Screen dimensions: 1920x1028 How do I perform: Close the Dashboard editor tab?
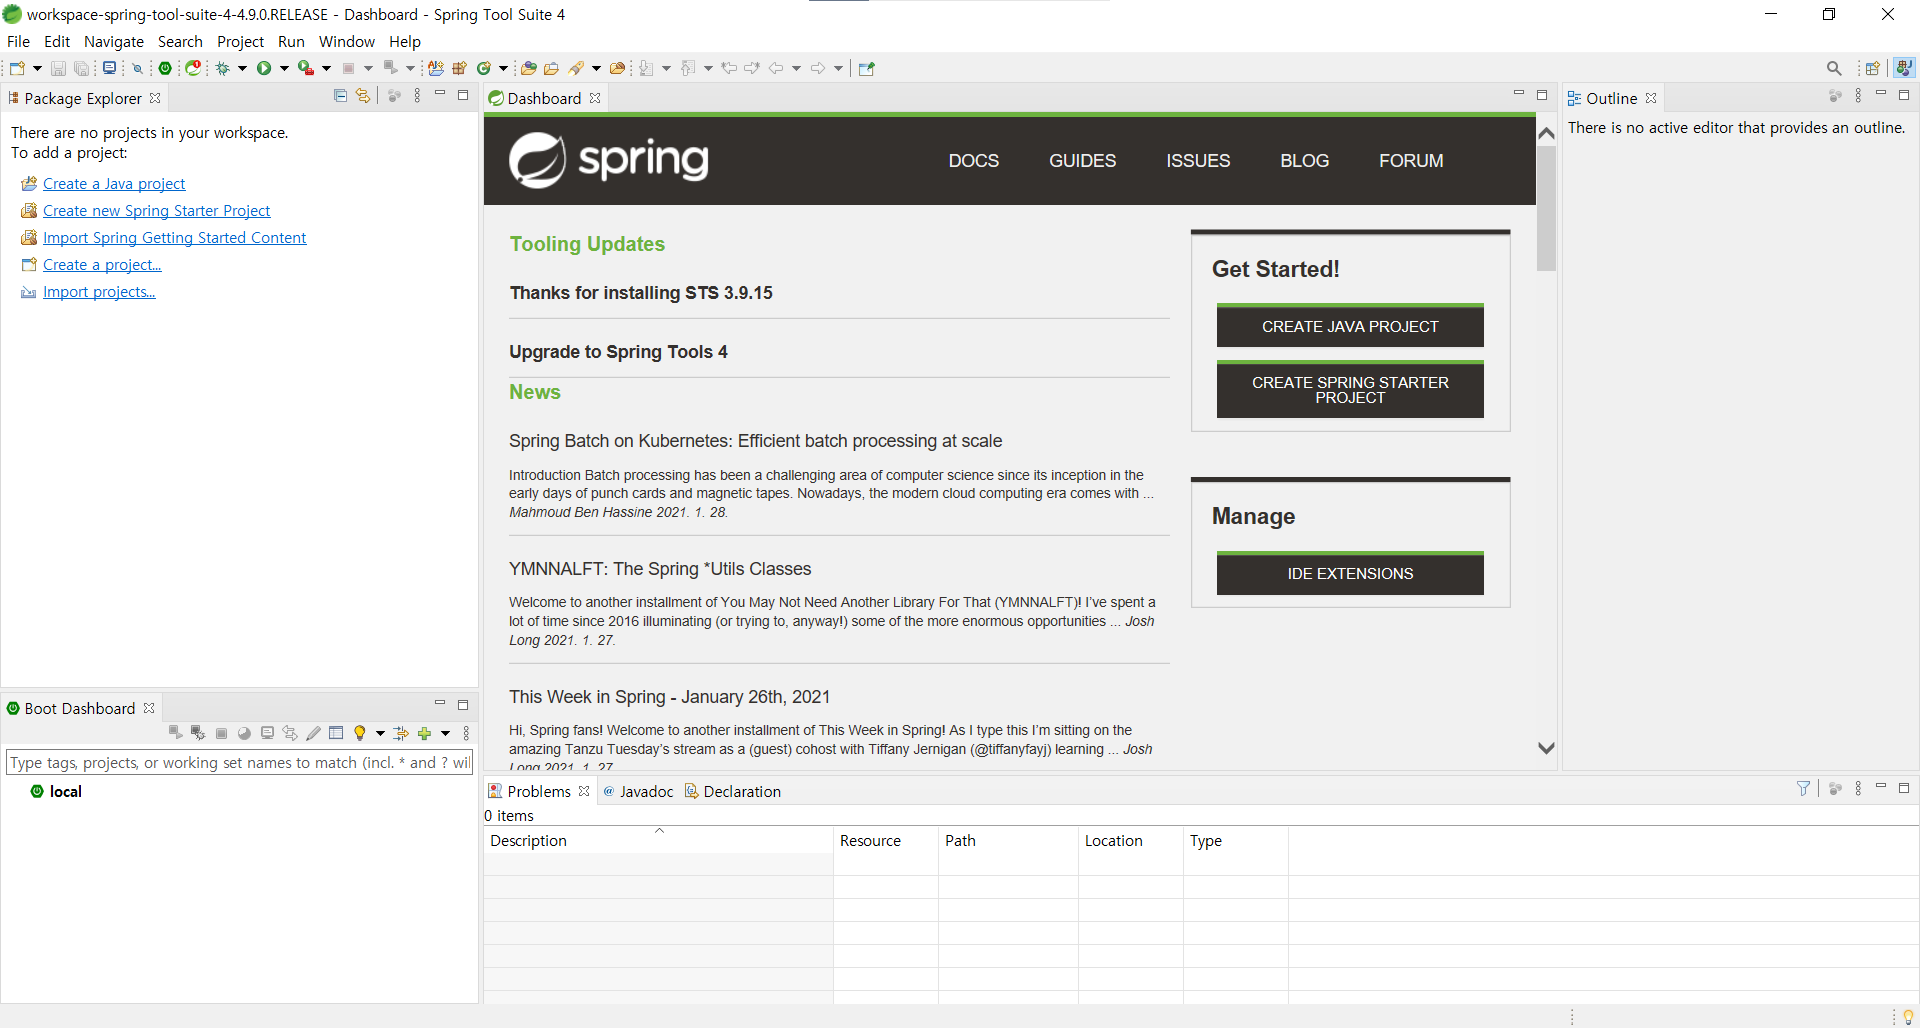(595, 98)
